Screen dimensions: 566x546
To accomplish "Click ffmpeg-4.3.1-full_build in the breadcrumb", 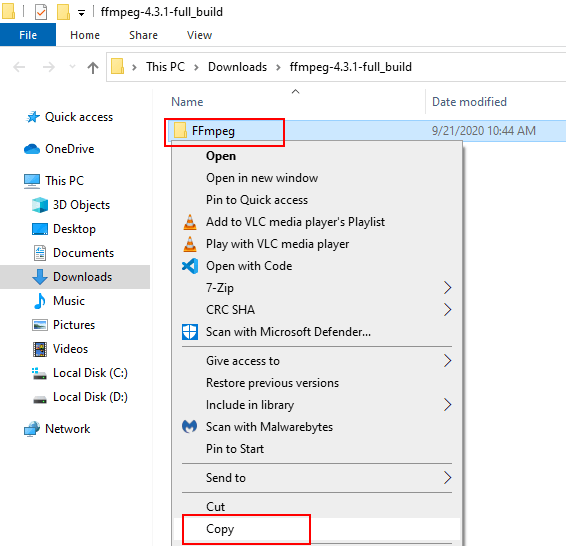I will 351,67.
